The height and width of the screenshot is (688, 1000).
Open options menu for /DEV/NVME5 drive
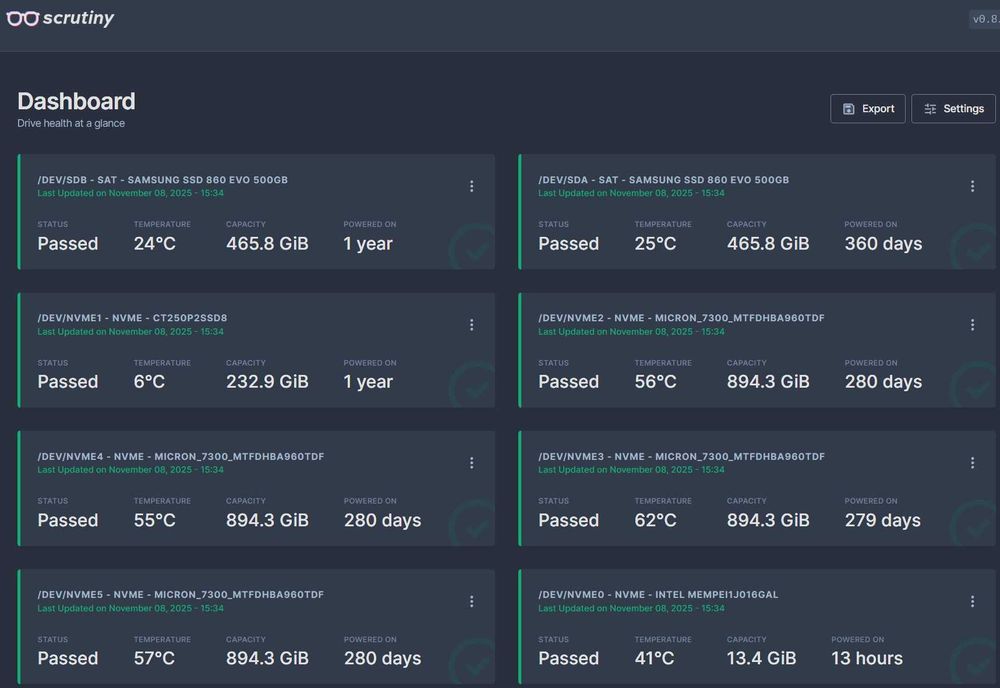coord(471,601)
